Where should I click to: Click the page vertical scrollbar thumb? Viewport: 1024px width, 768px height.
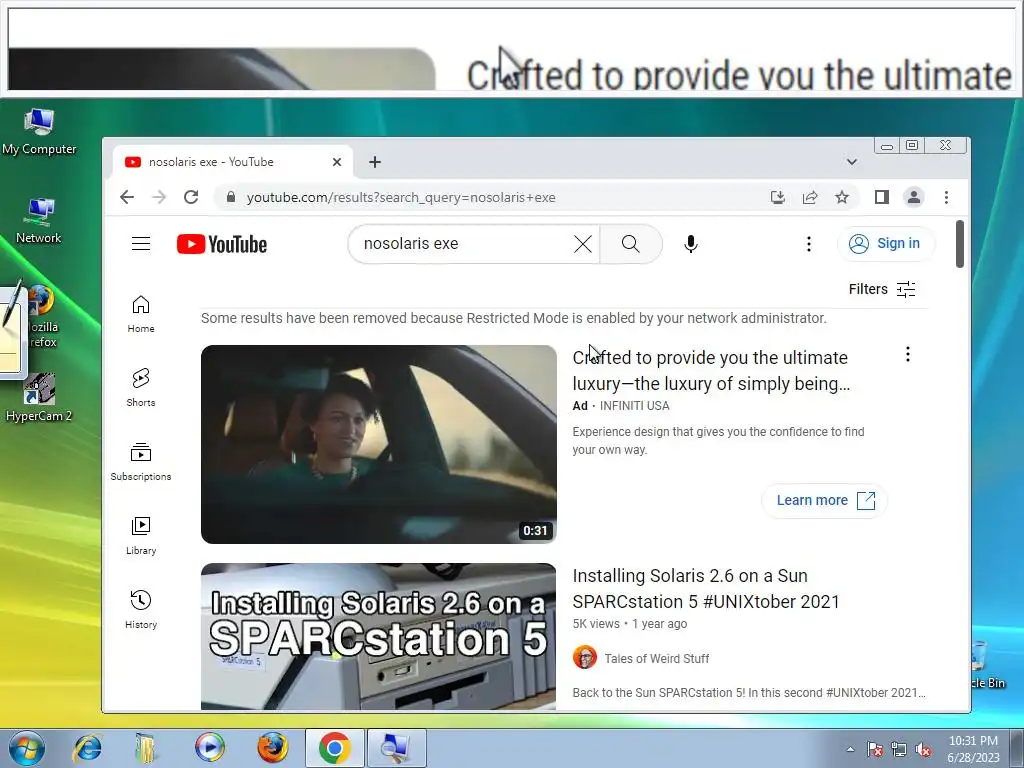[959, 244]
